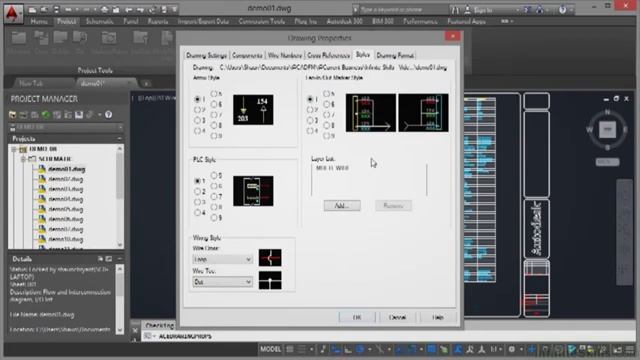The width and height of the screenshot is (640, 360).
Task: Select PLC Style option 9
Action: [214, 218]
